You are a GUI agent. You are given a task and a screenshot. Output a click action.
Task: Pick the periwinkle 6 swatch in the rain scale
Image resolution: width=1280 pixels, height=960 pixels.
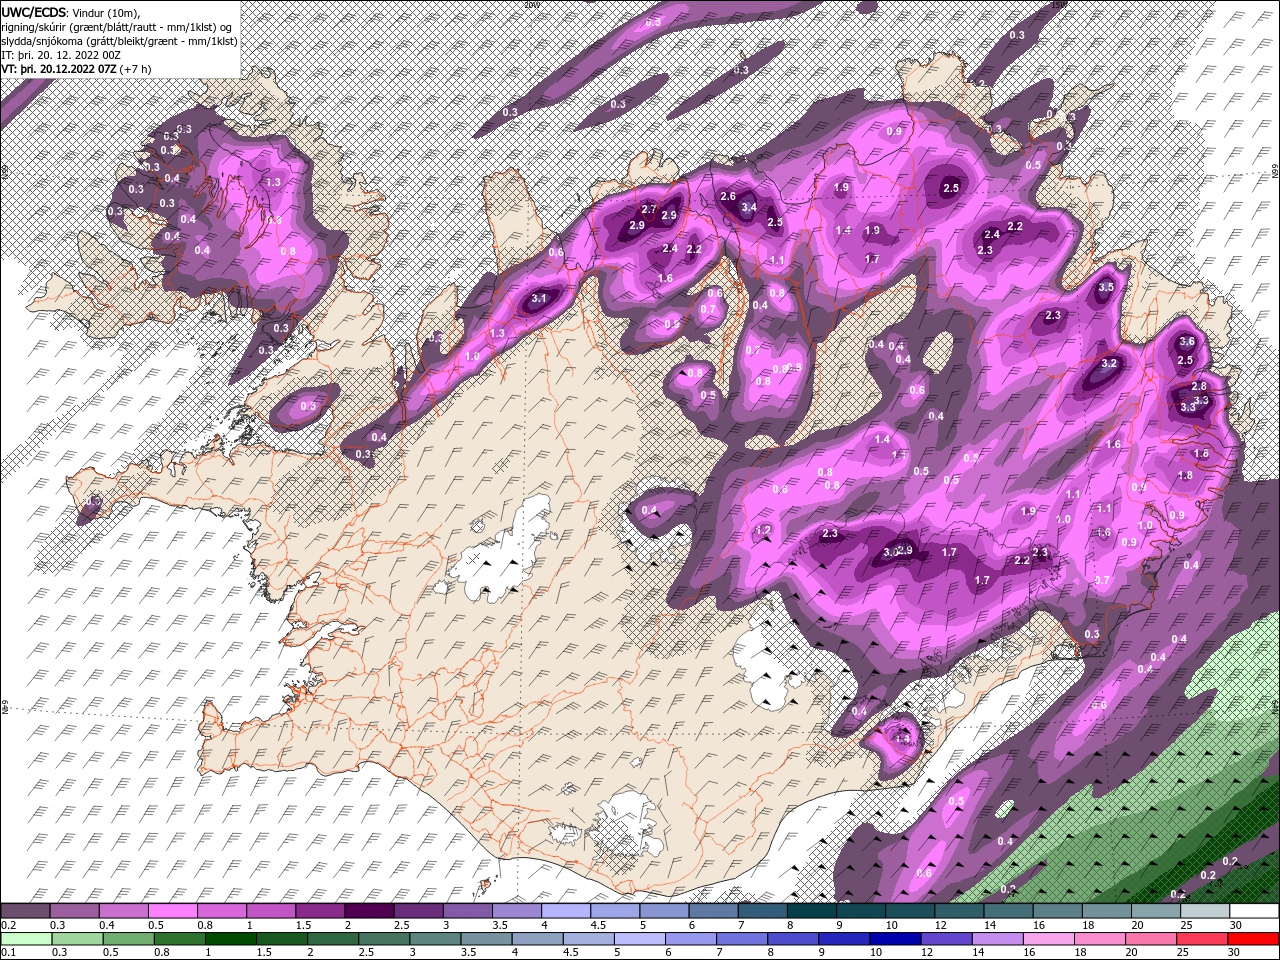pos(690,939)
